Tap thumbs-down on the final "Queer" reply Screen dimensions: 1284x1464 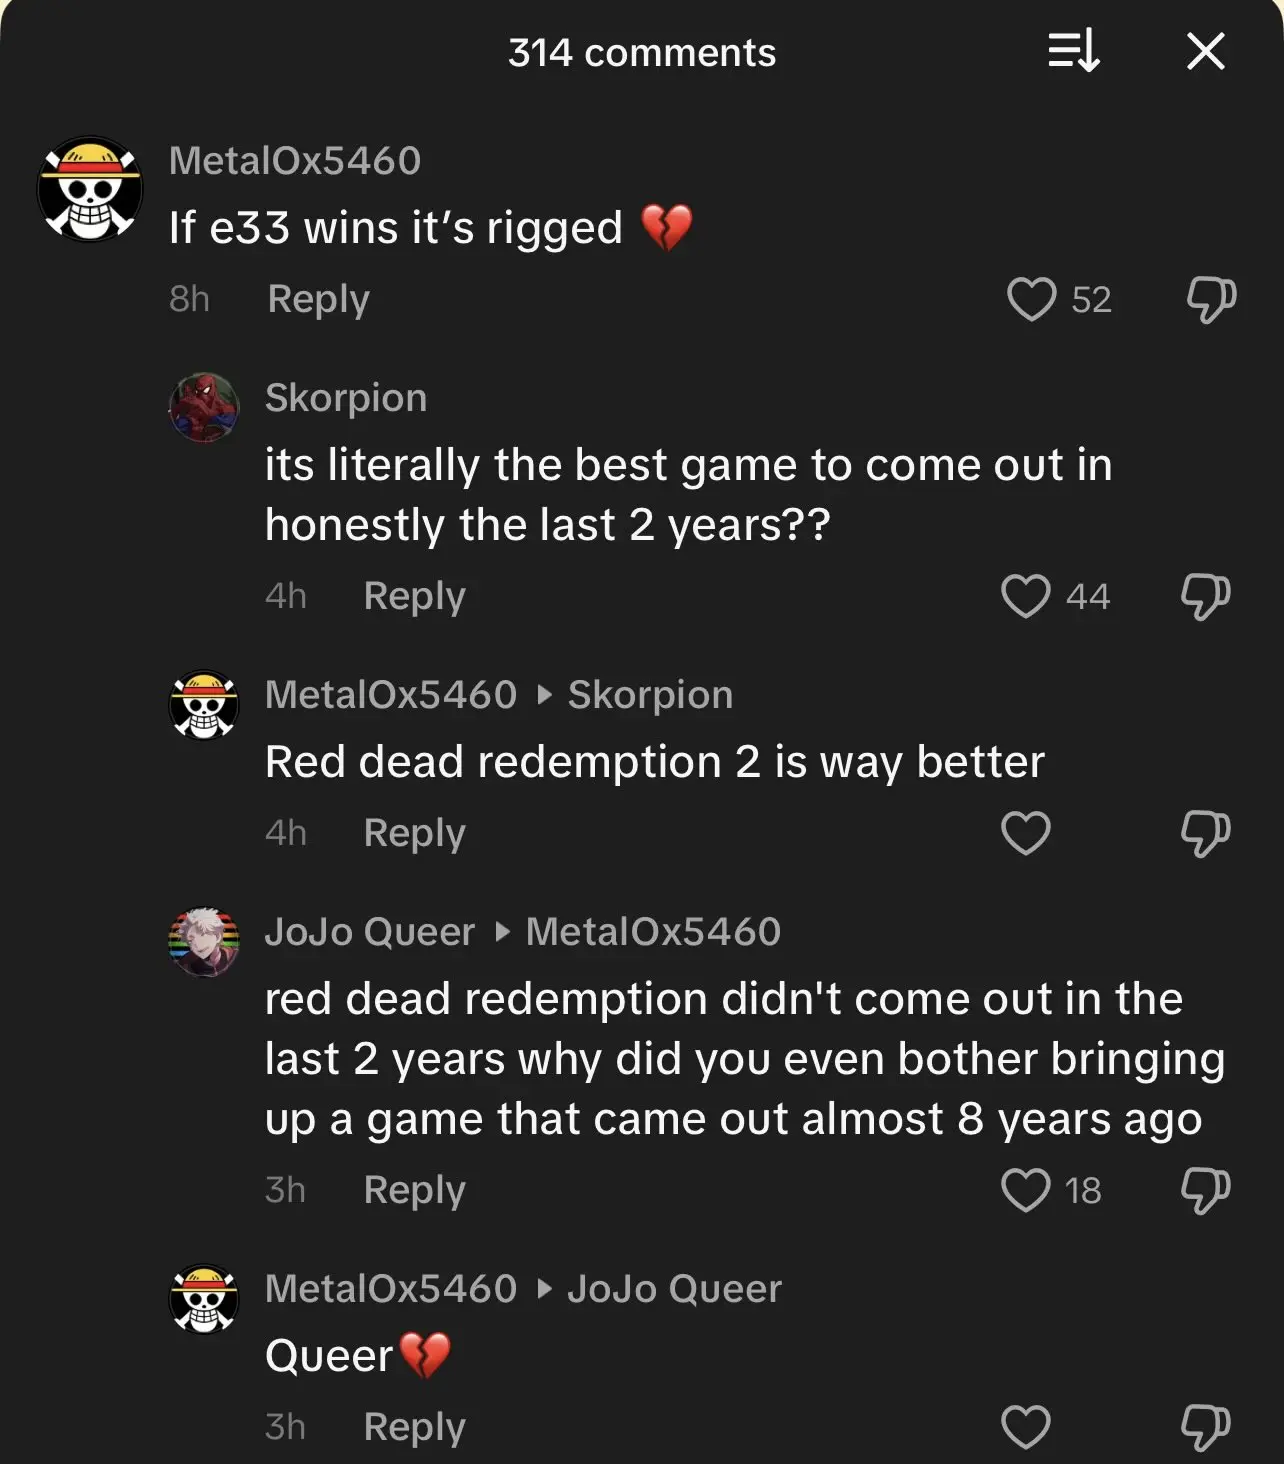pyautogui.click(x=1205, y=1427)
